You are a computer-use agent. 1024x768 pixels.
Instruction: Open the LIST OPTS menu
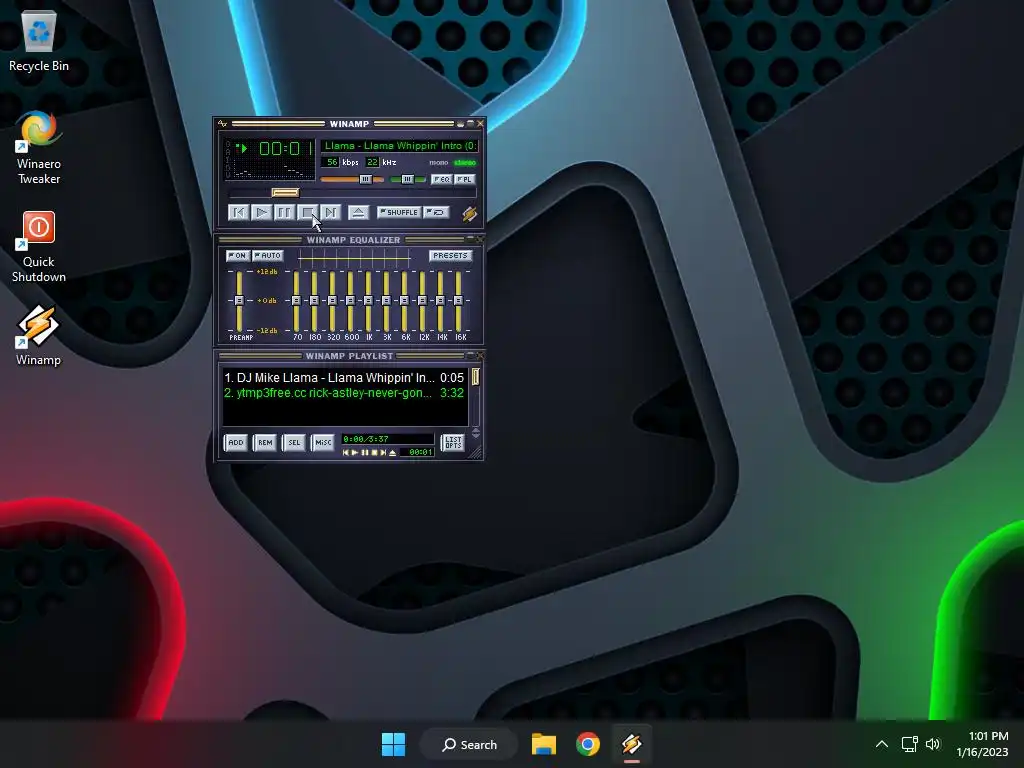(453, 442)
